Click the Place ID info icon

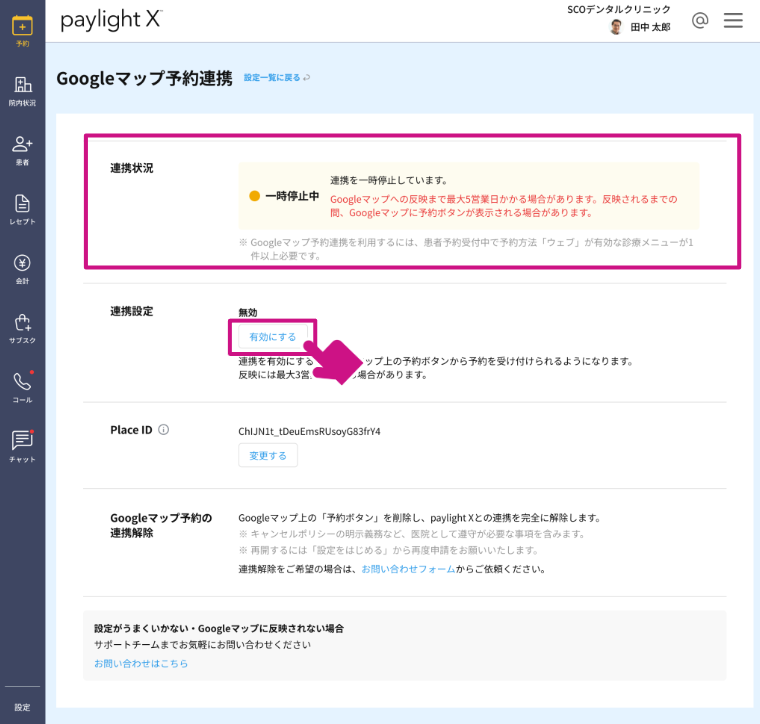164,429
